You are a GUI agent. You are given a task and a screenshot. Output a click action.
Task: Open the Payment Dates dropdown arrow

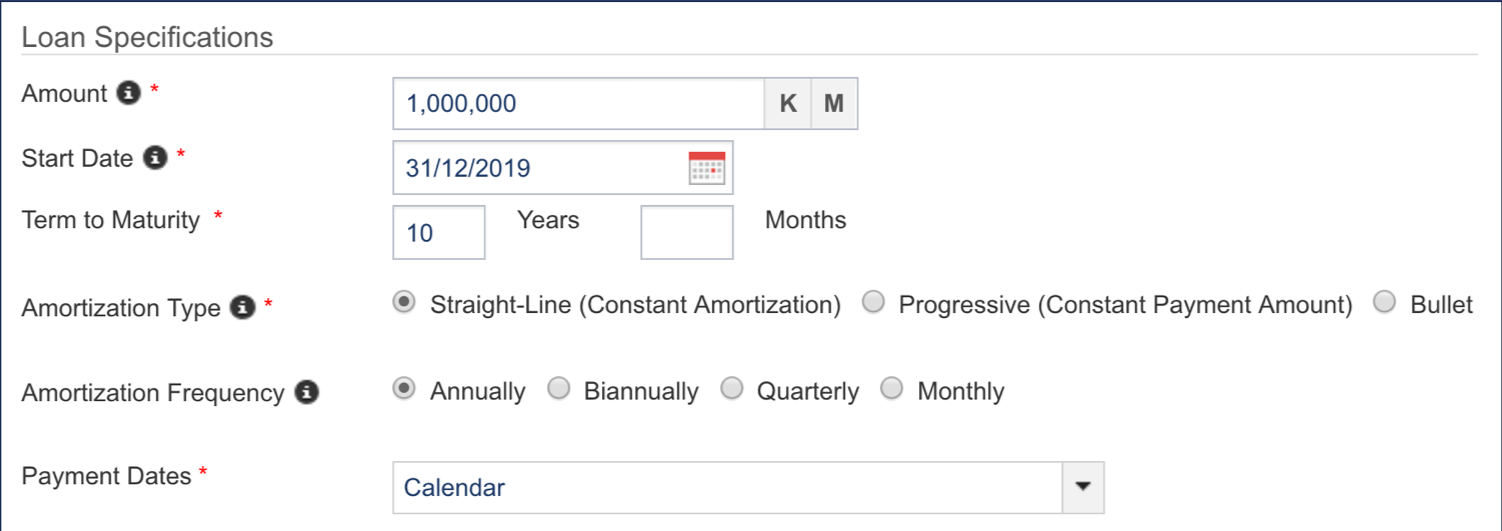point(1080,487)
